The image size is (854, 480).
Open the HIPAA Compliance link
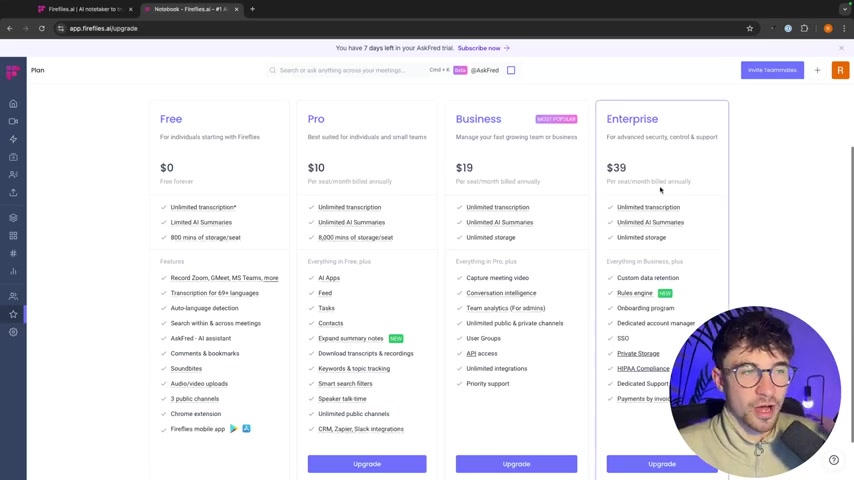(x=643, y=369)
